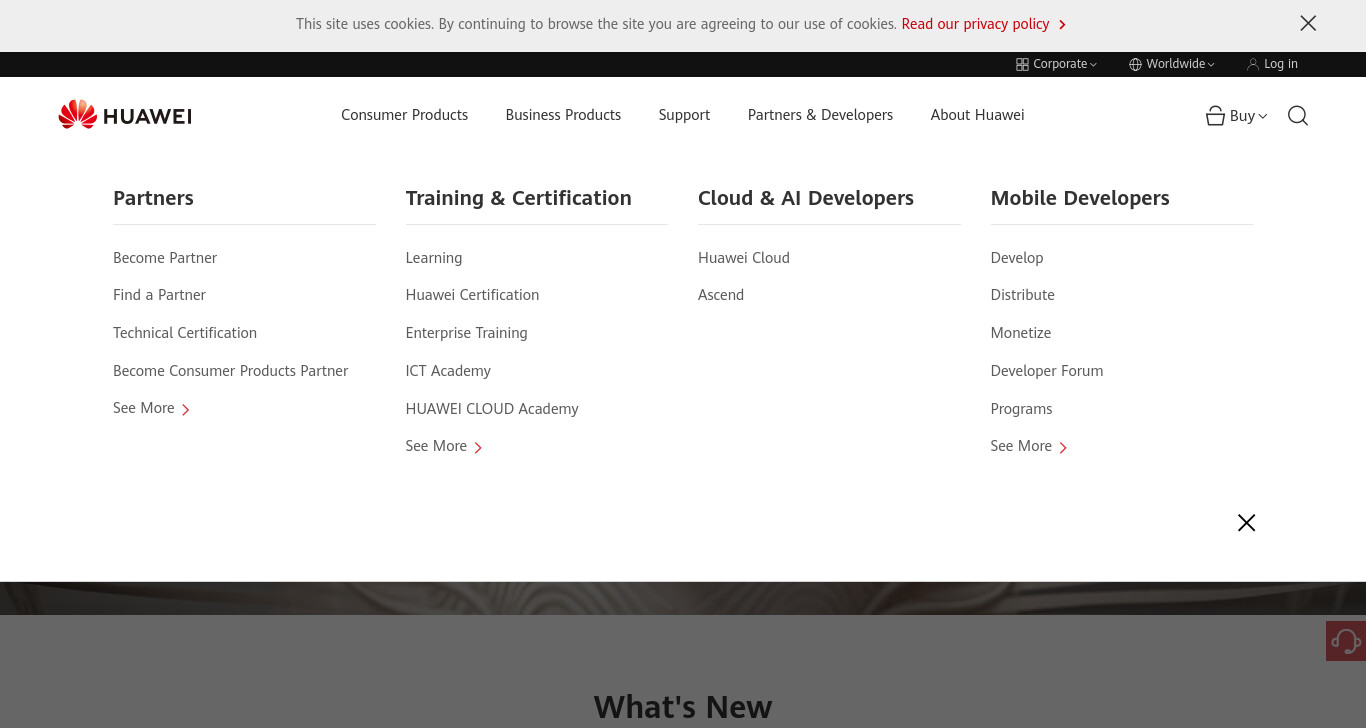Click Log in text link
This screenshot has height=728, width=1366.
pos(1281,64)
